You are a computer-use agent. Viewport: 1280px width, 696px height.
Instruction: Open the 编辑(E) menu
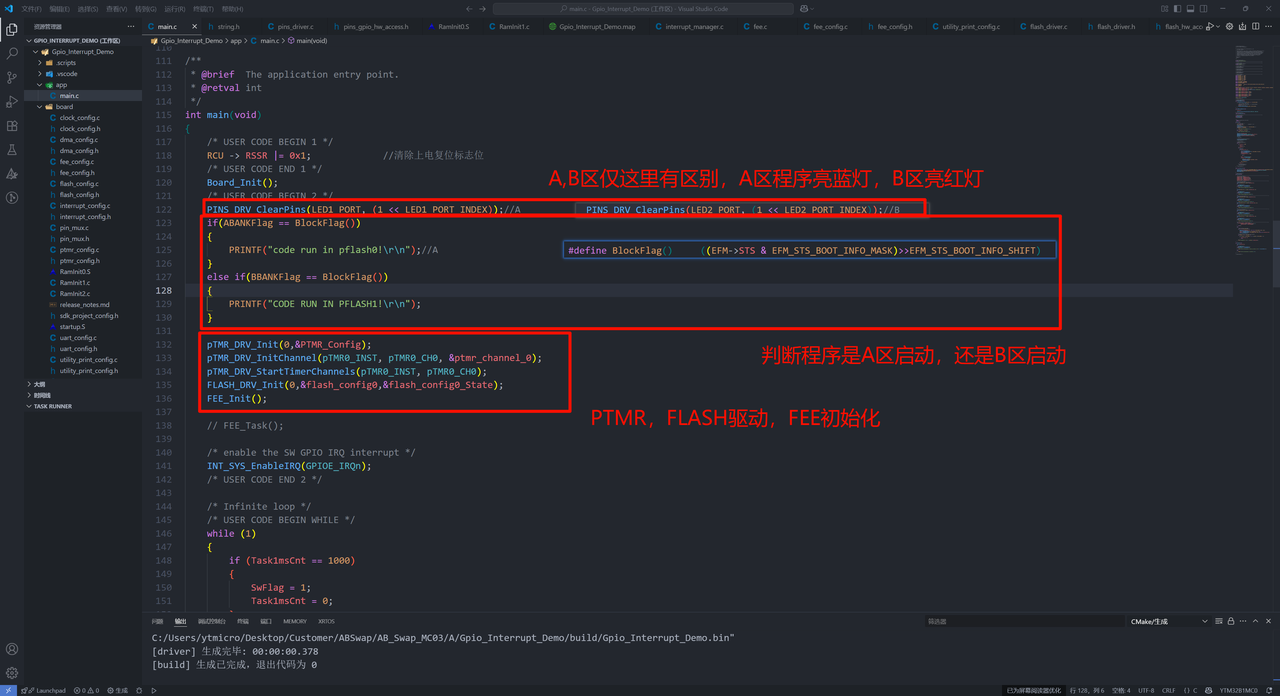pos(59,8)
